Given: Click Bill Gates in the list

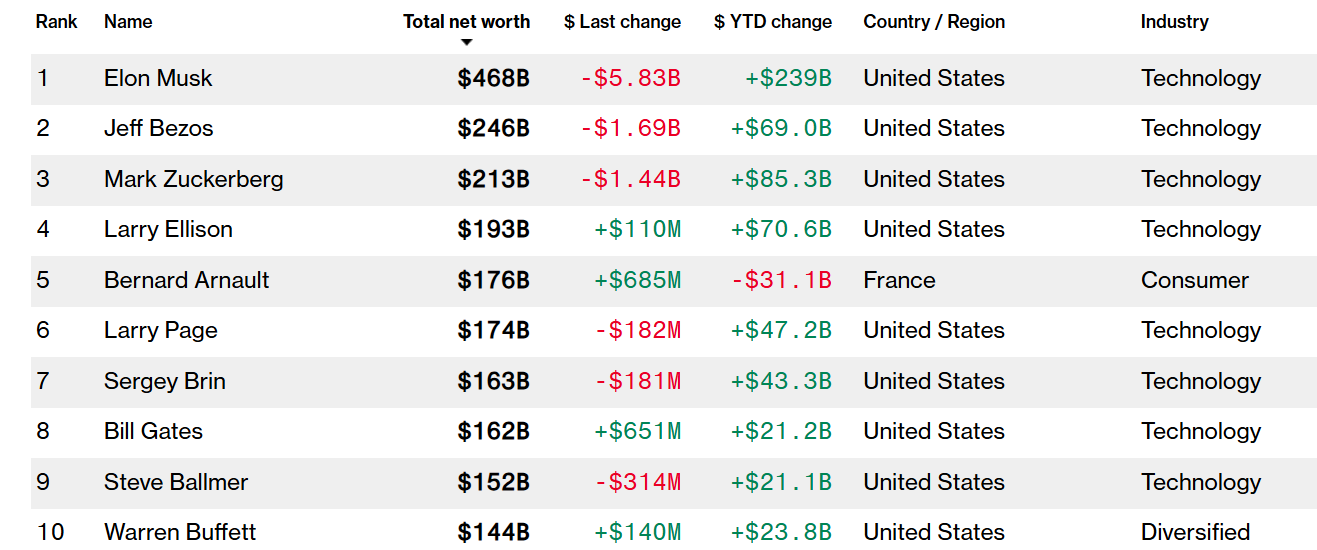Looking at the screenshot, I should (153, 431).
